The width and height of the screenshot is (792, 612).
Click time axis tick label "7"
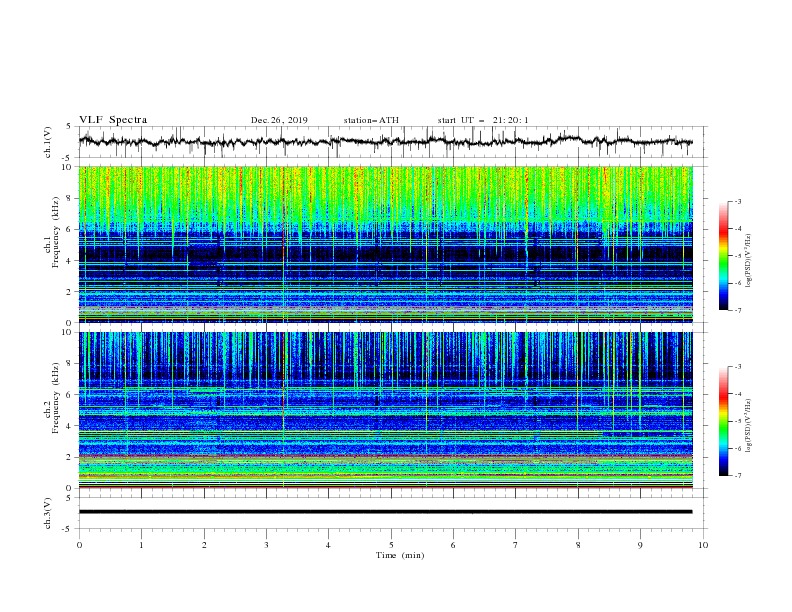click(x=516, y=545)
